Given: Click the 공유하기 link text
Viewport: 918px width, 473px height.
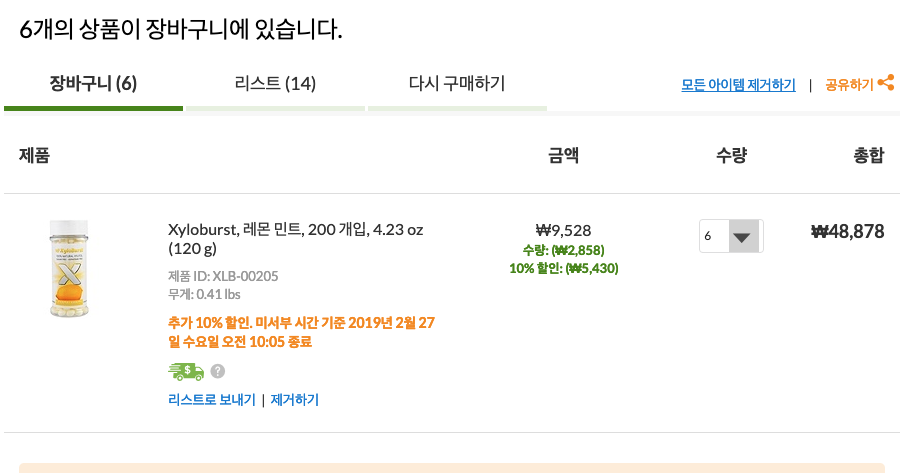Looking at the screenshot, I should click(849, 85).
